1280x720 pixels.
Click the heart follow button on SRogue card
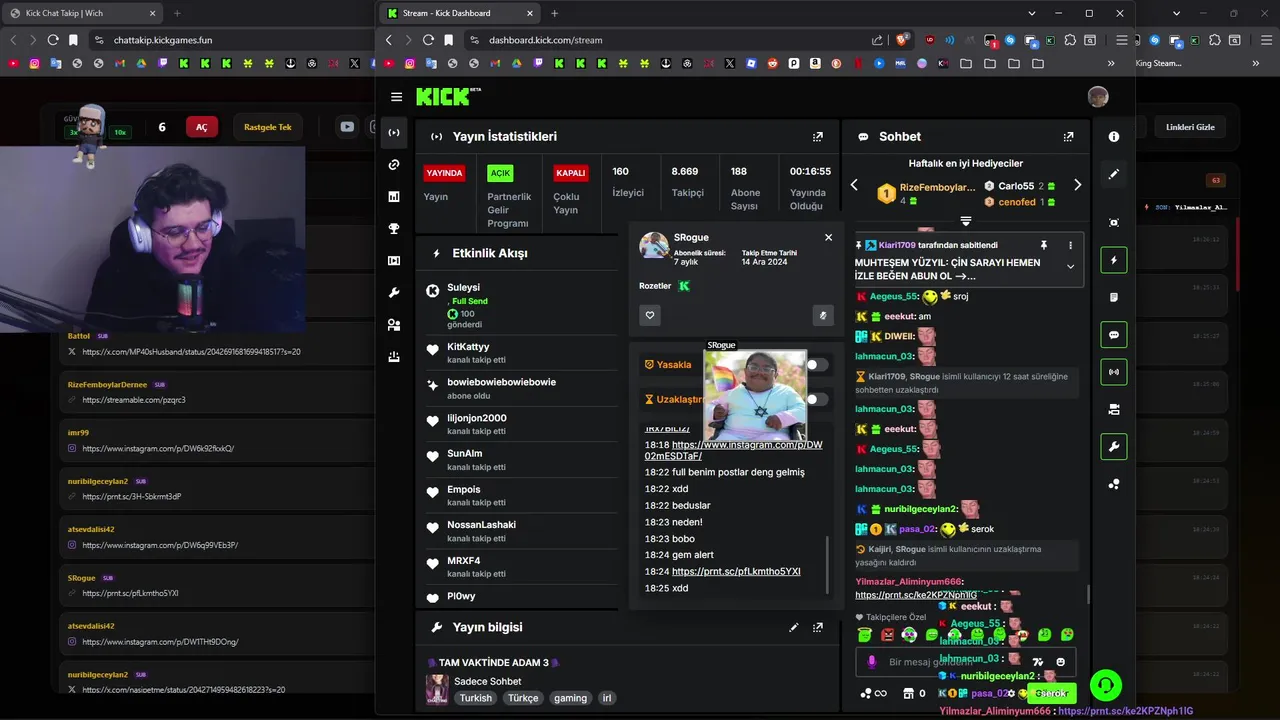coord(650,315)
